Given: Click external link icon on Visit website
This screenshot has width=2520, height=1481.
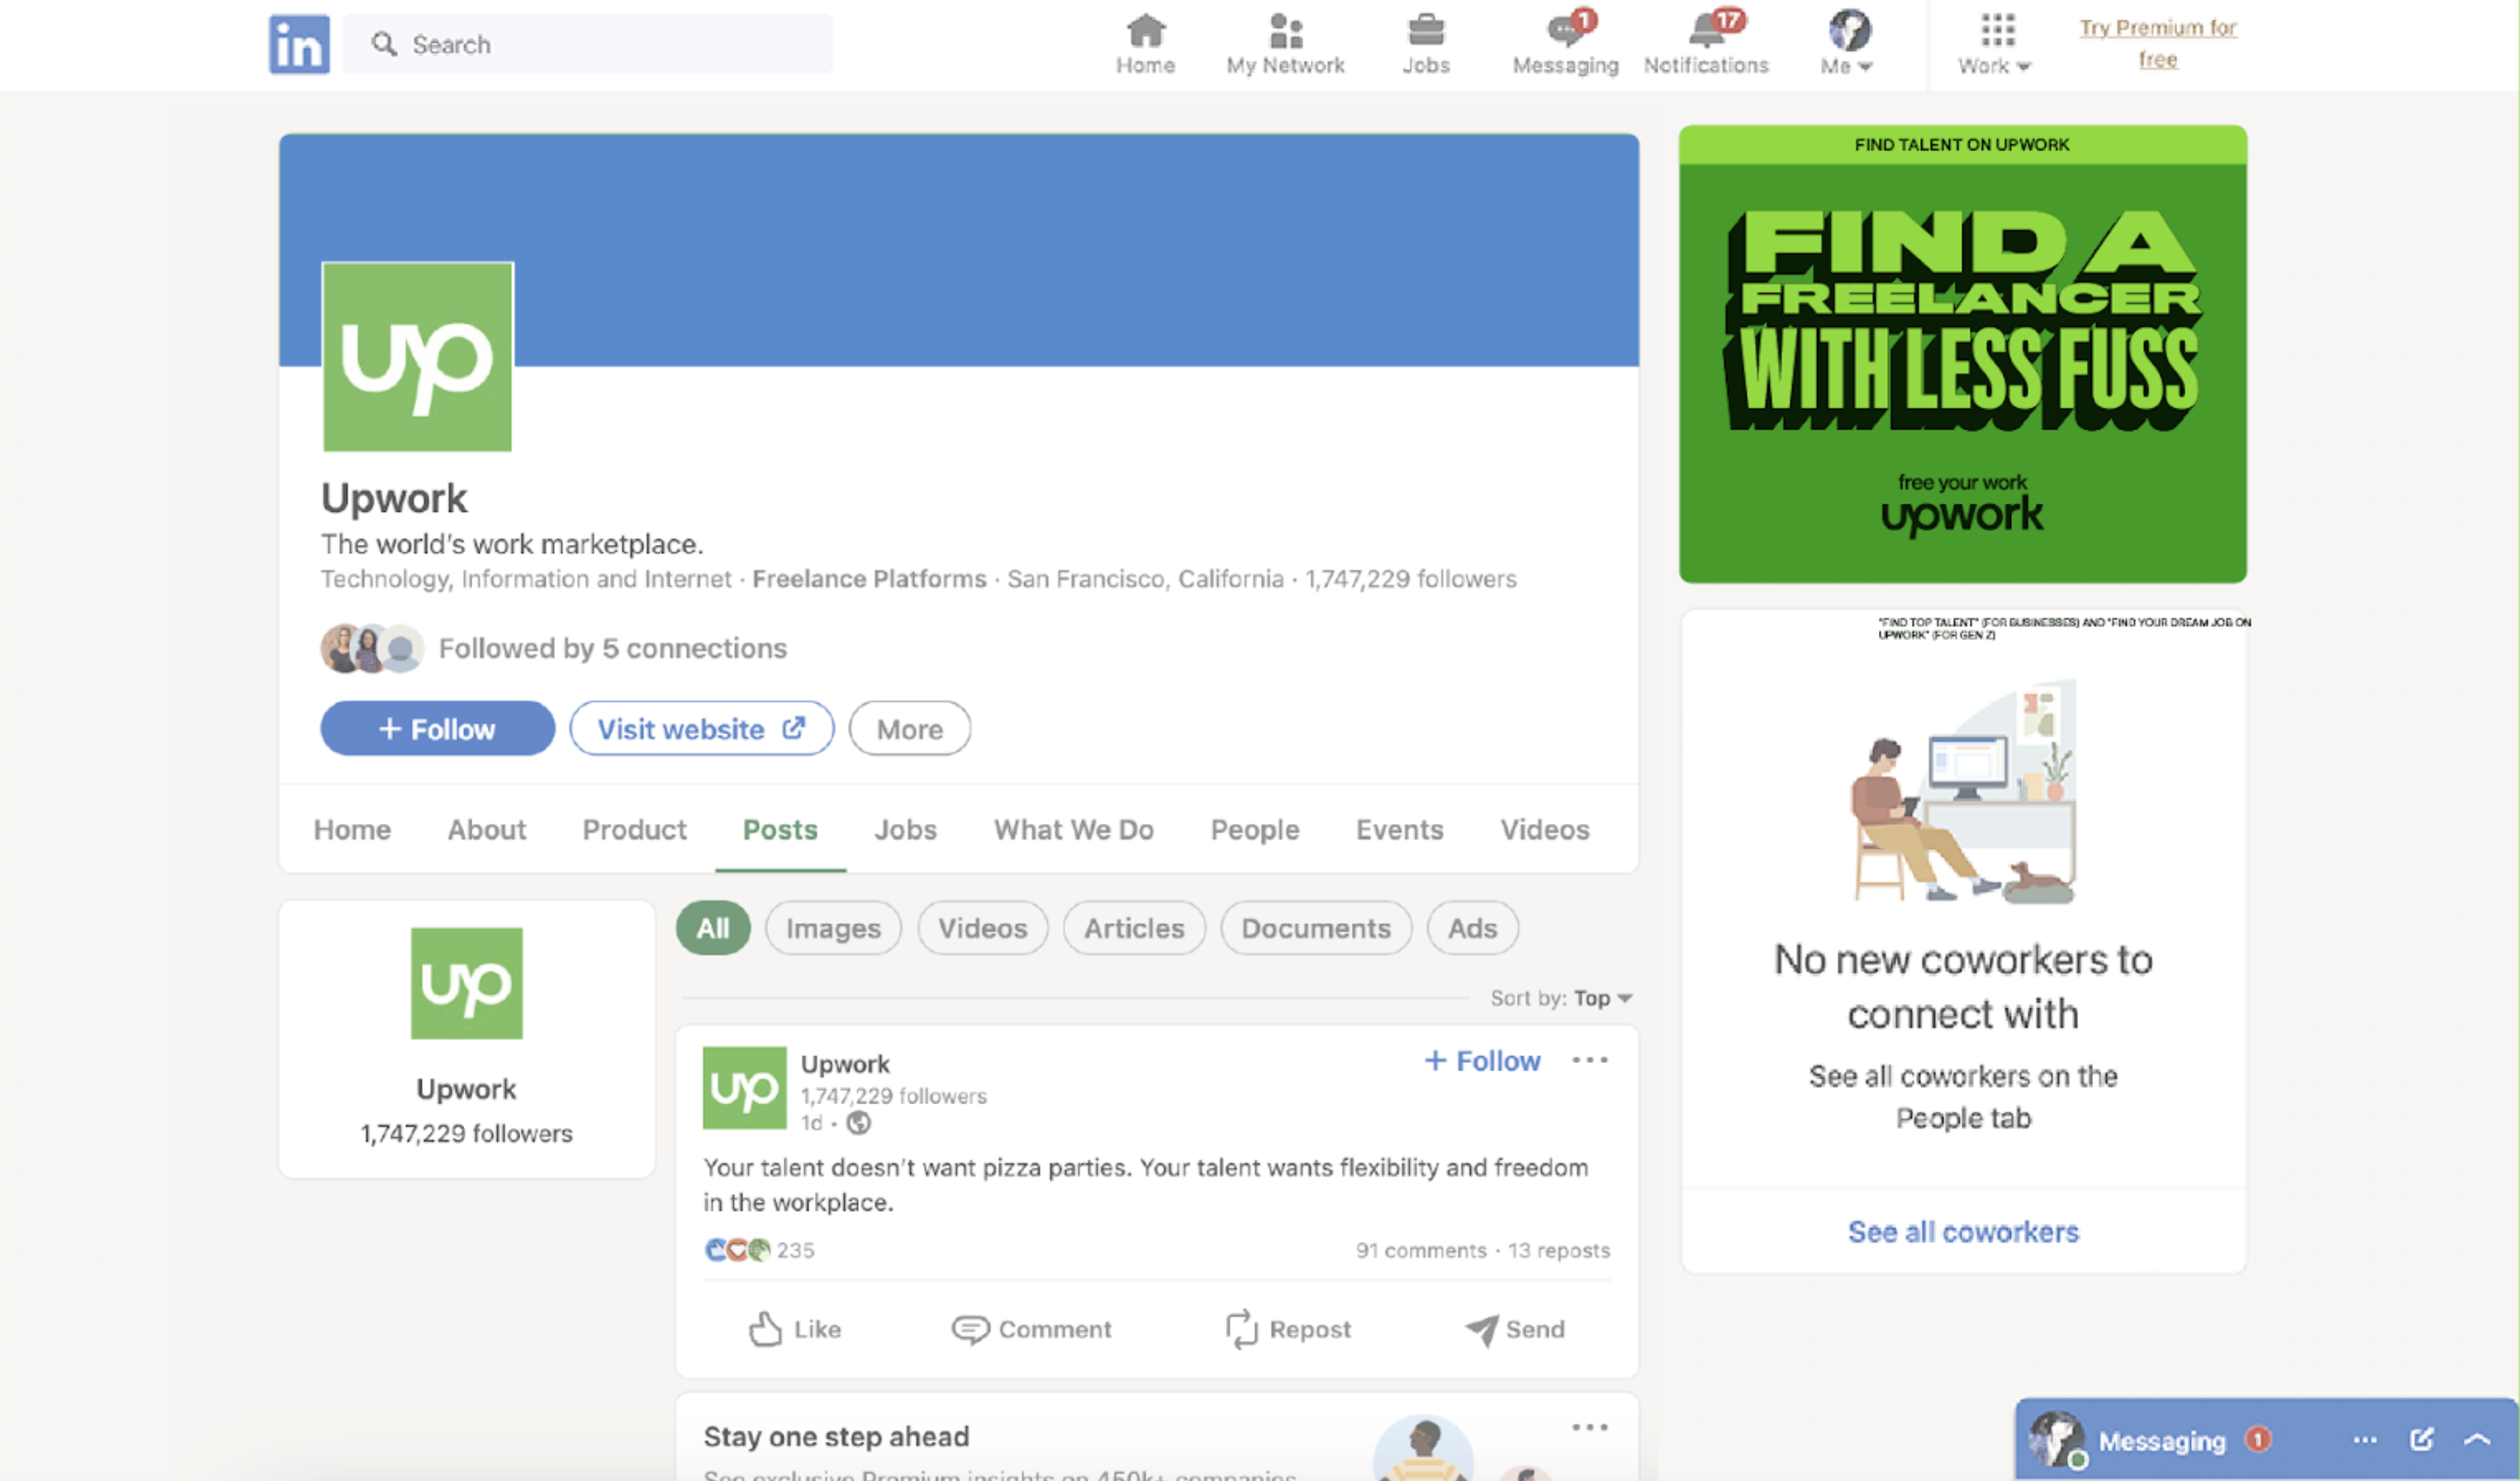Looking at the screenshot, I should click(793, 727).
